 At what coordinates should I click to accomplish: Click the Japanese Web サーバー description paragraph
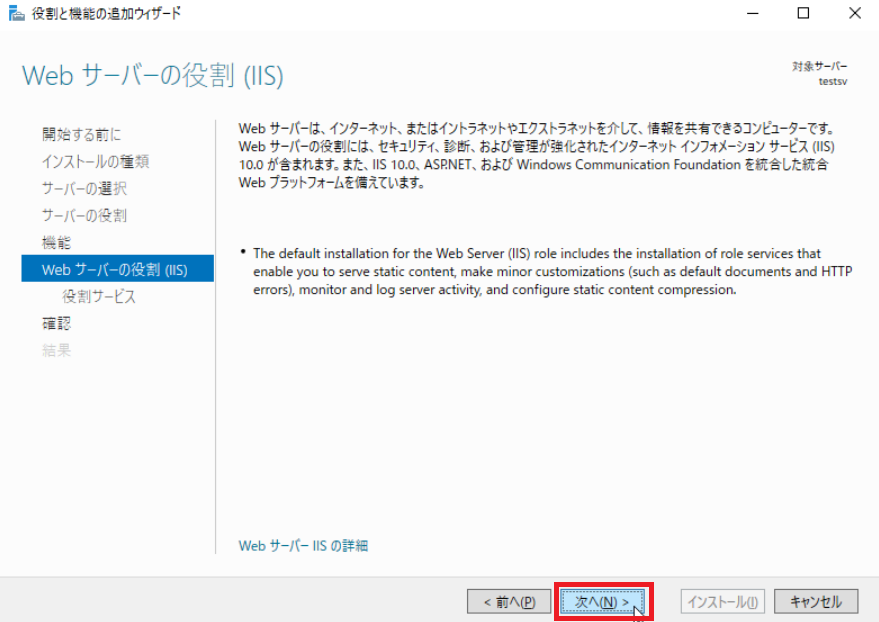click(536, 155)
